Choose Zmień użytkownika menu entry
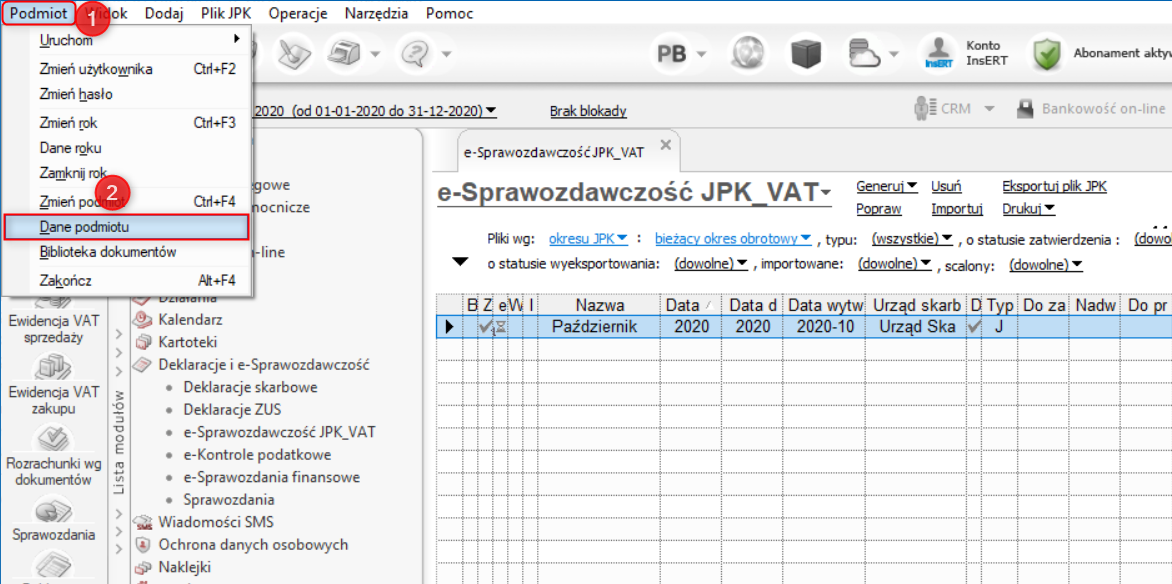1172x584 pixels. (x=126, y=69)
